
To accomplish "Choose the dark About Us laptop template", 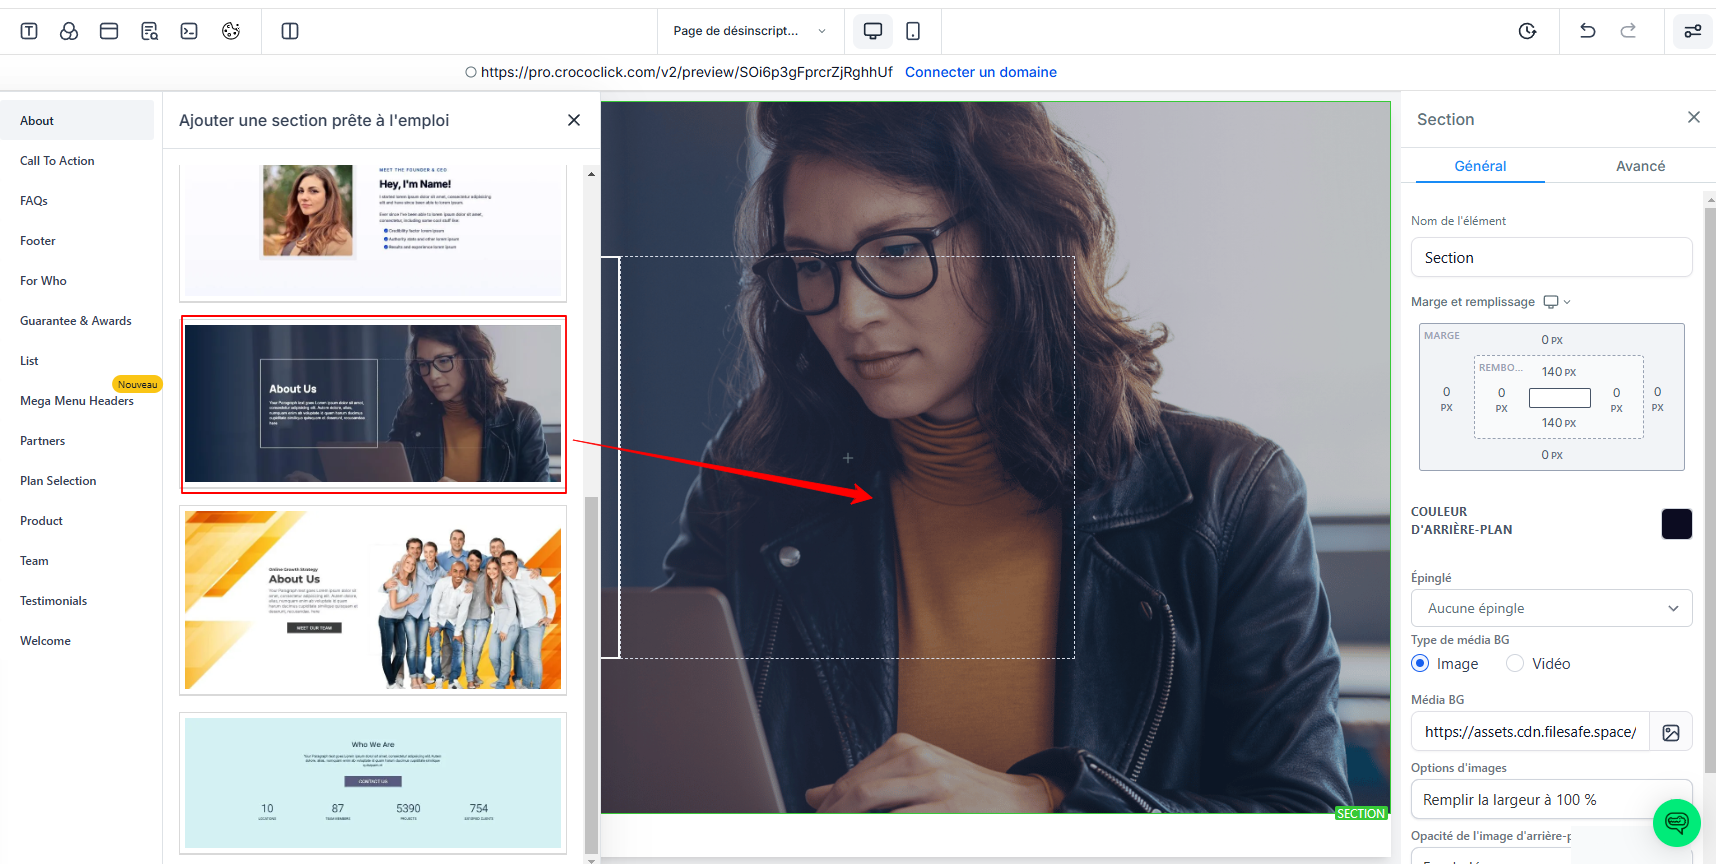I will pyautogui.click(x=373, y=404).
